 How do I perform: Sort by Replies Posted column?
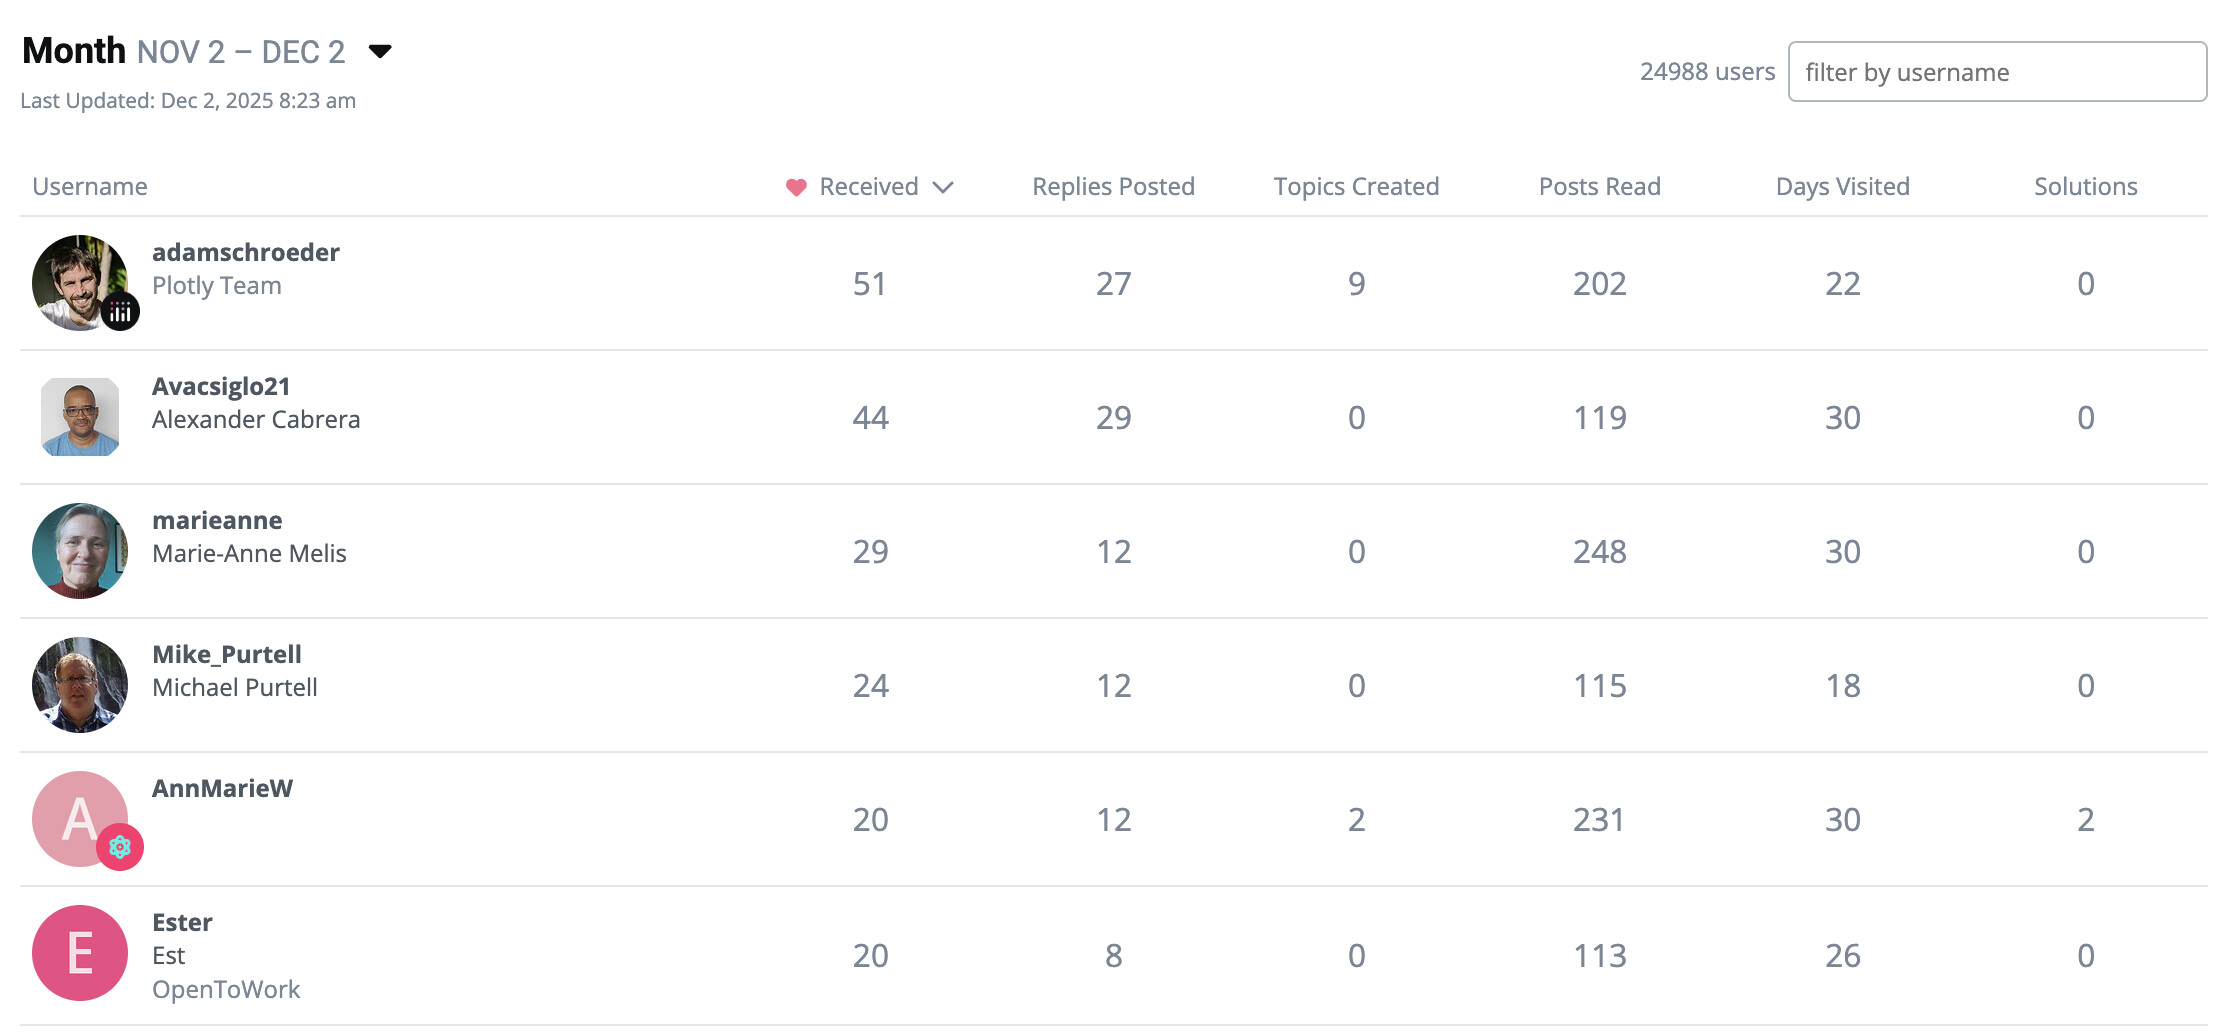(1113, 187)
